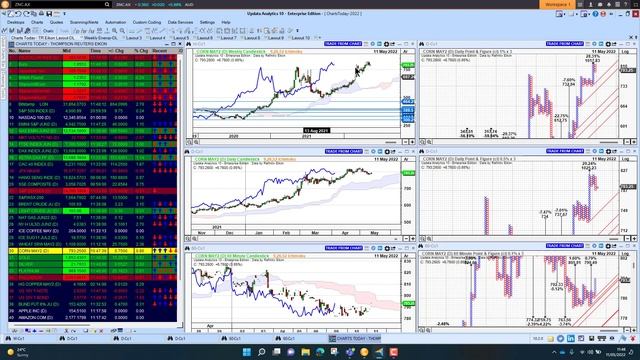
Task: Expand the main toolbar overflow arrow
Action: [297, 31]
